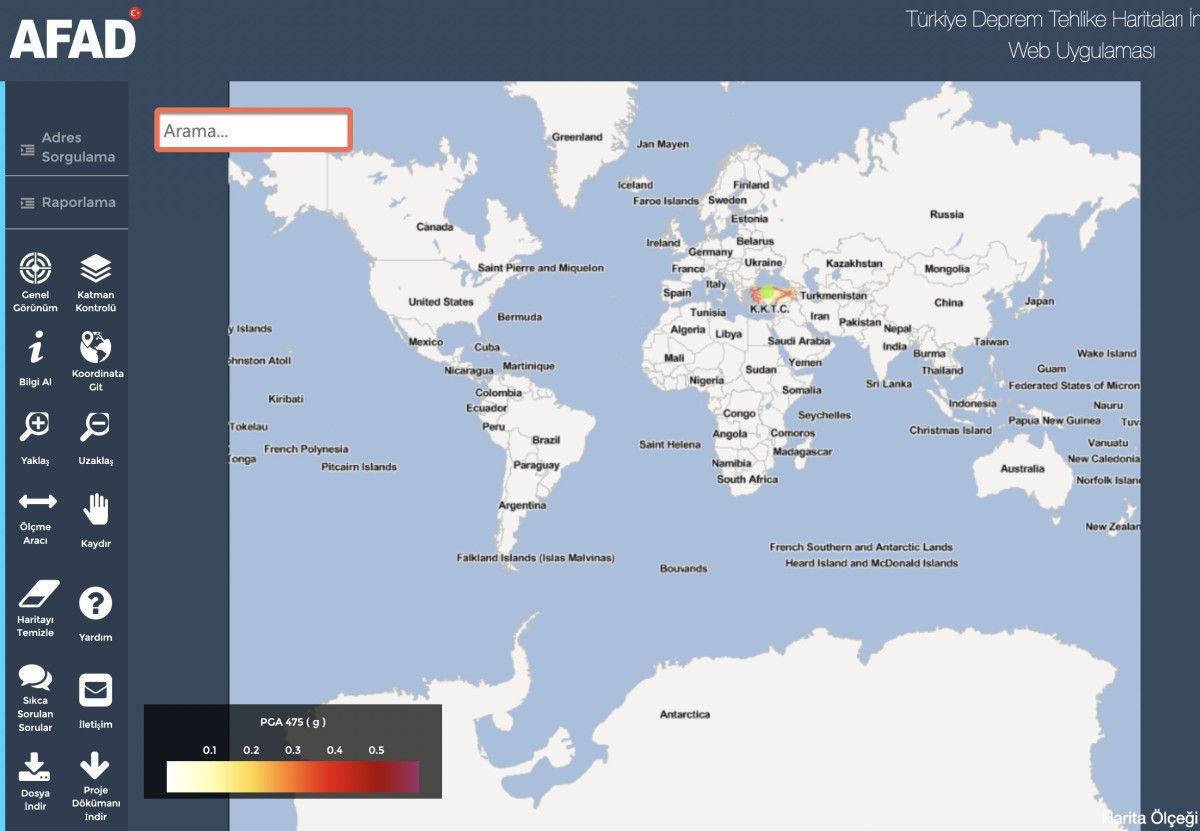Image resolution: width=1200 pixels, height=831 pixels.
Task: Download project document via Proje Dökümanı İndir
Action: (96, 766)
